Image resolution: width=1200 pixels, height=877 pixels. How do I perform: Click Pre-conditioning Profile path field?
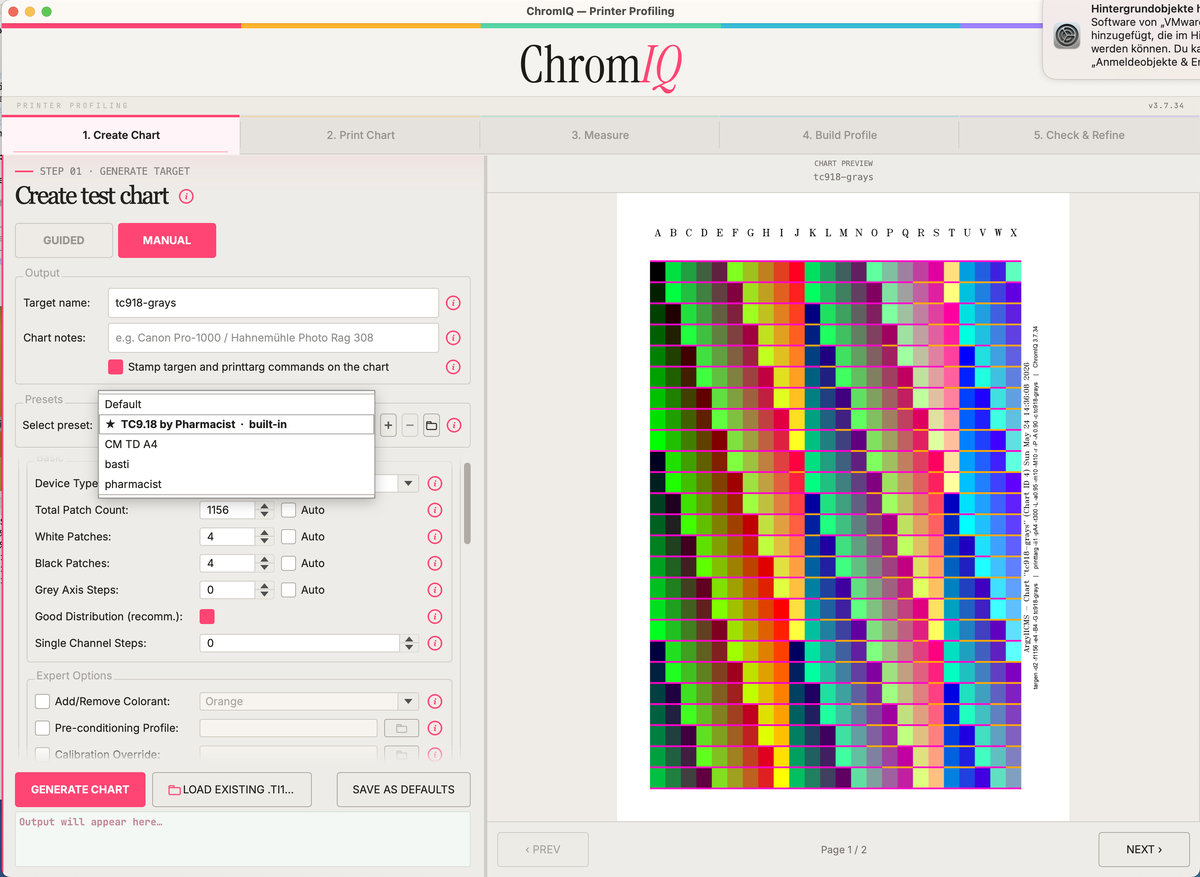point(288,728)
